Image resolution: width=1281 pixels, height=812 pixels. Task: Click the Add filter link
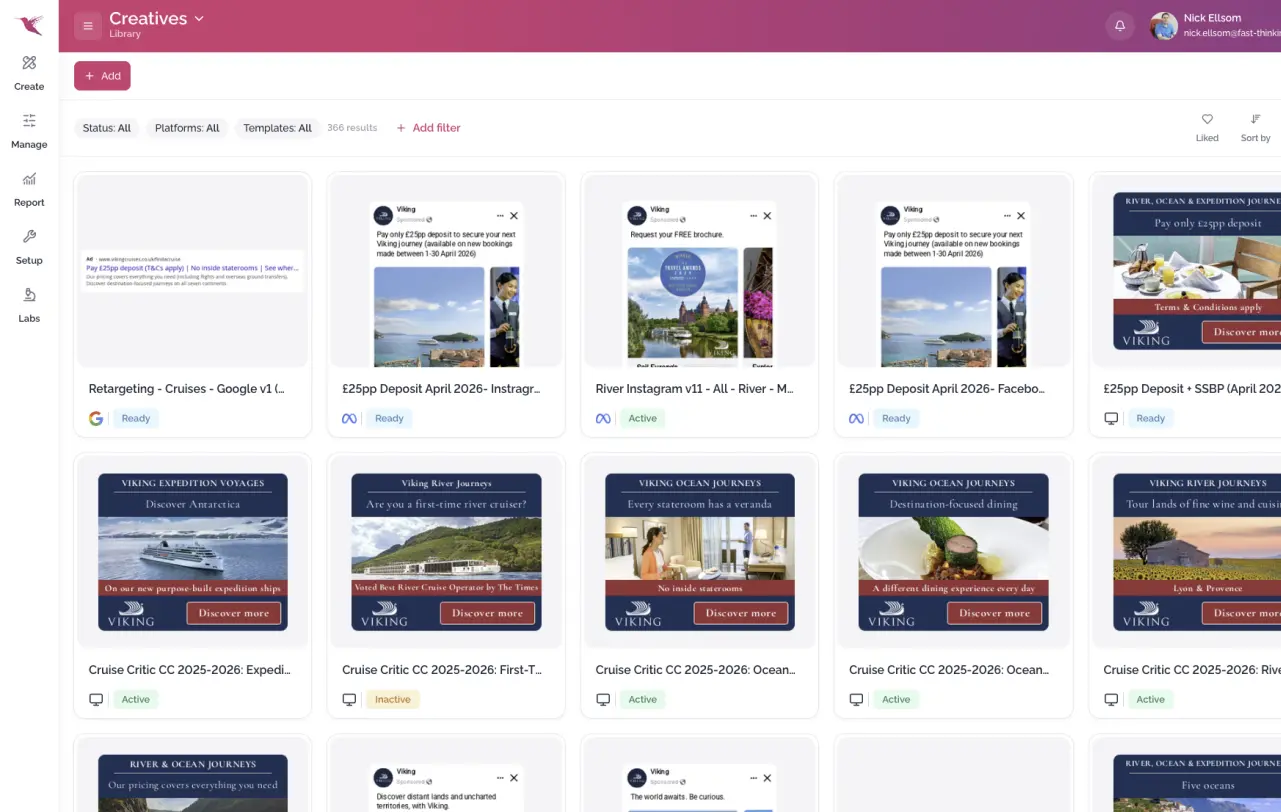pyautogui.click(x=428, y=128)
